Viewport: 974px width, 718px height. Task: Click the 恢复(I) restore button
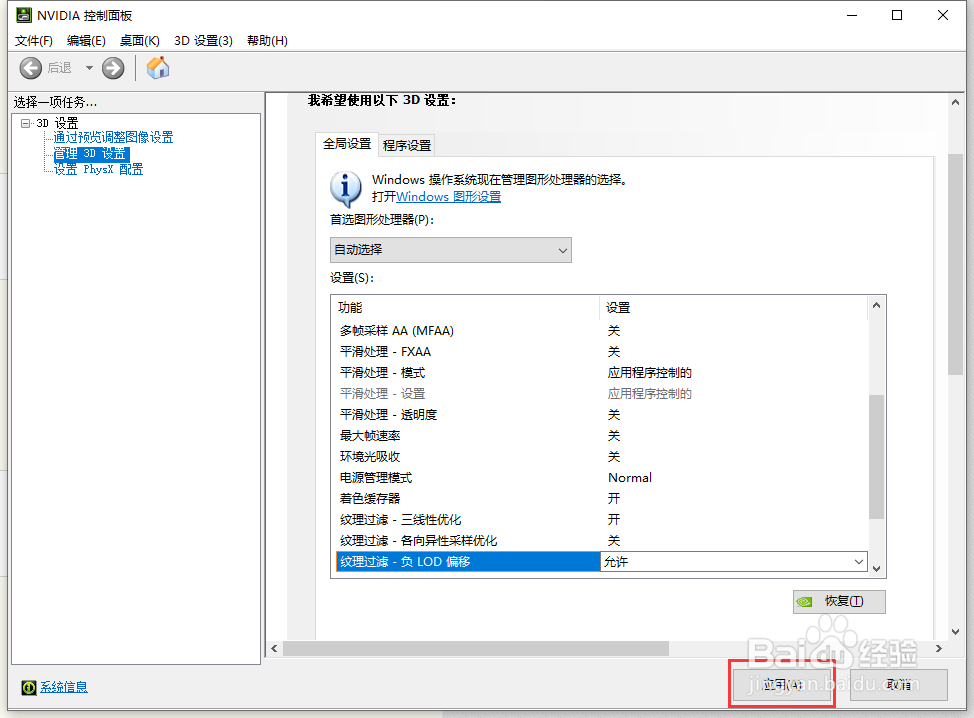pos(839,601)
